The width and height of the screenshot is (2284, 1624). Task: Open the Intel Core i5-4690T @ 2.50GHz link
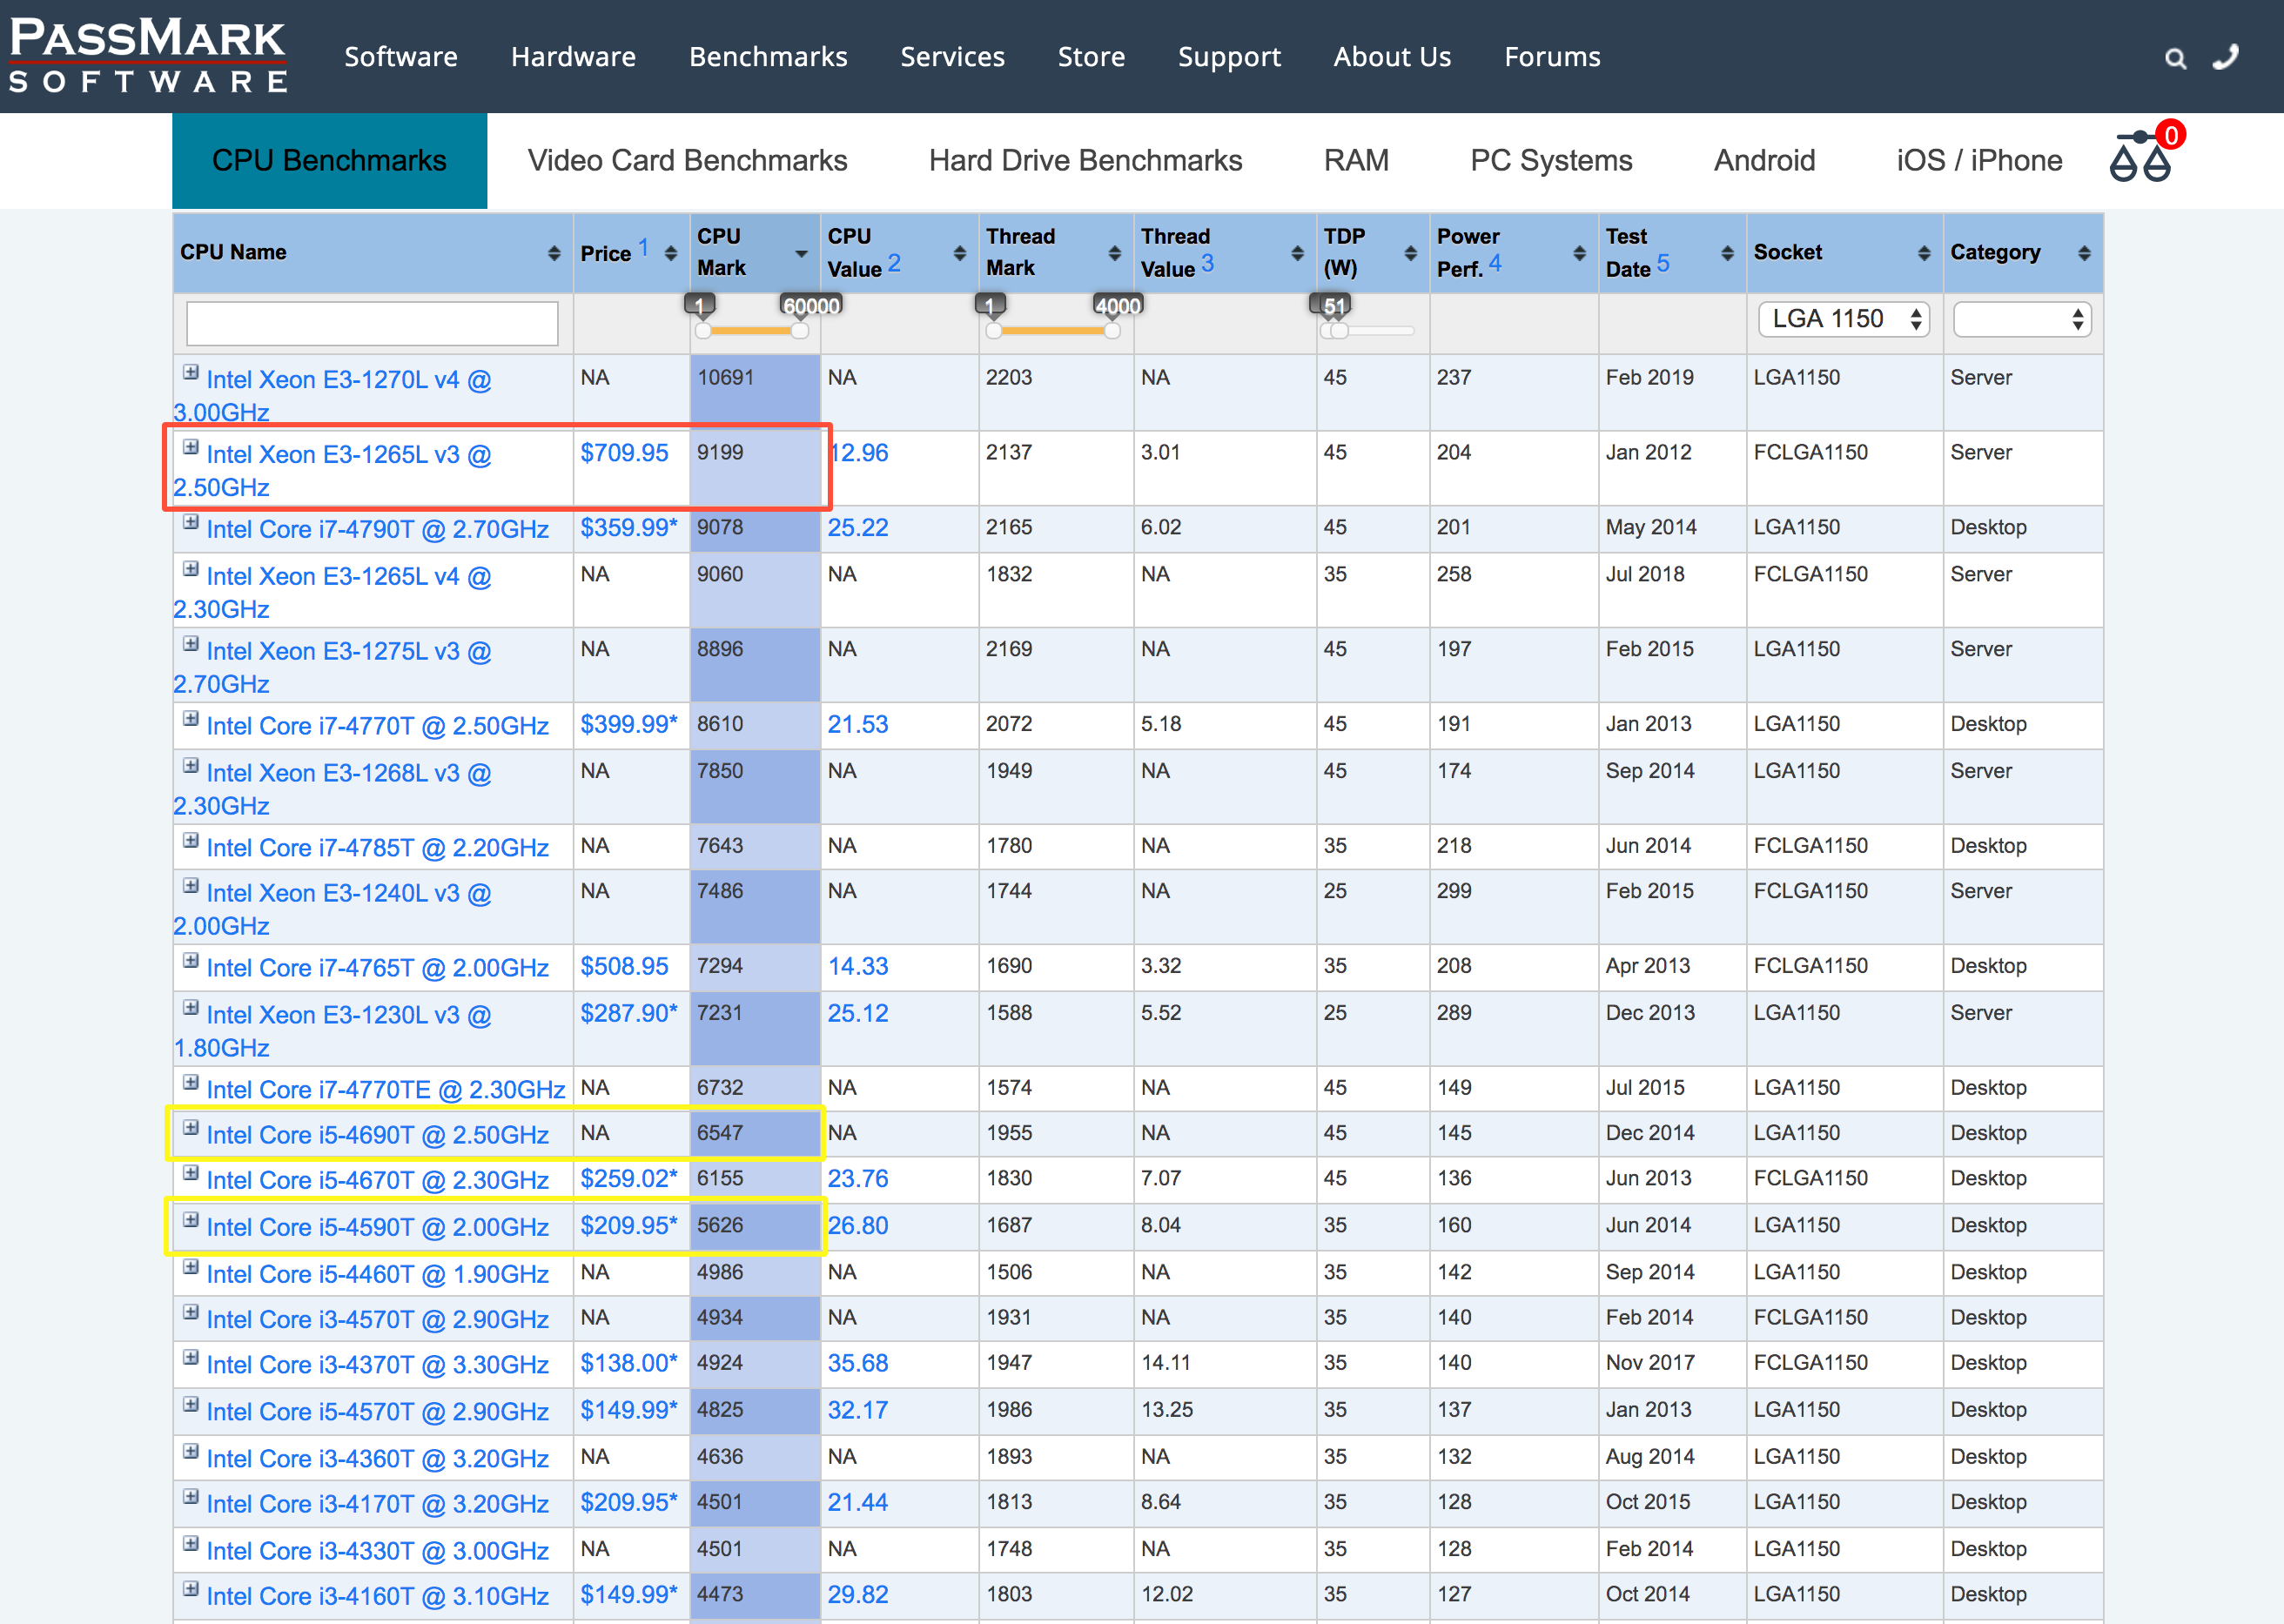point(378,1135)
